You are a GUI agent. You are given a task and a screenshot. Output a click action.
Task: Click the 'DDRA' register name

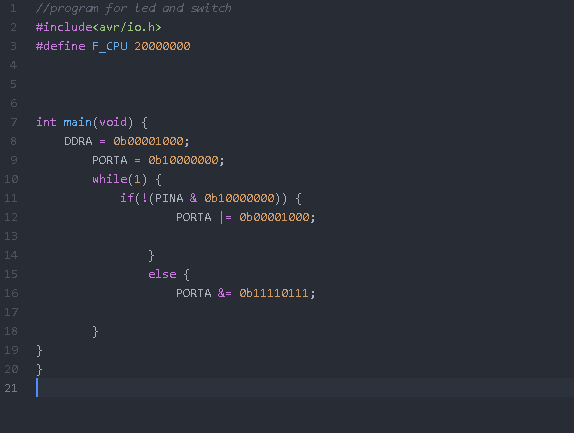78,141
